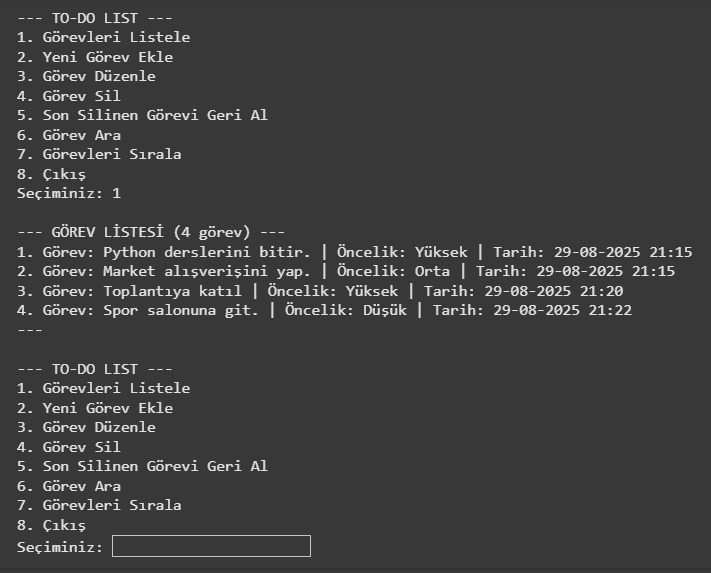Click the 'Seçiminiz:' label beside the input box

coord(60,546)
